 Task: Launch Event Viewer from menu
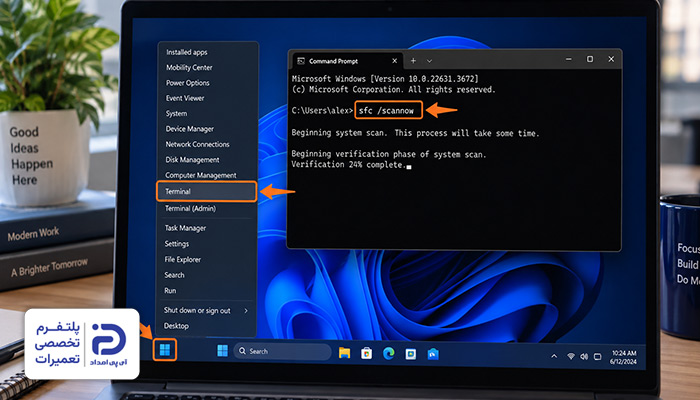coord(185,98)
